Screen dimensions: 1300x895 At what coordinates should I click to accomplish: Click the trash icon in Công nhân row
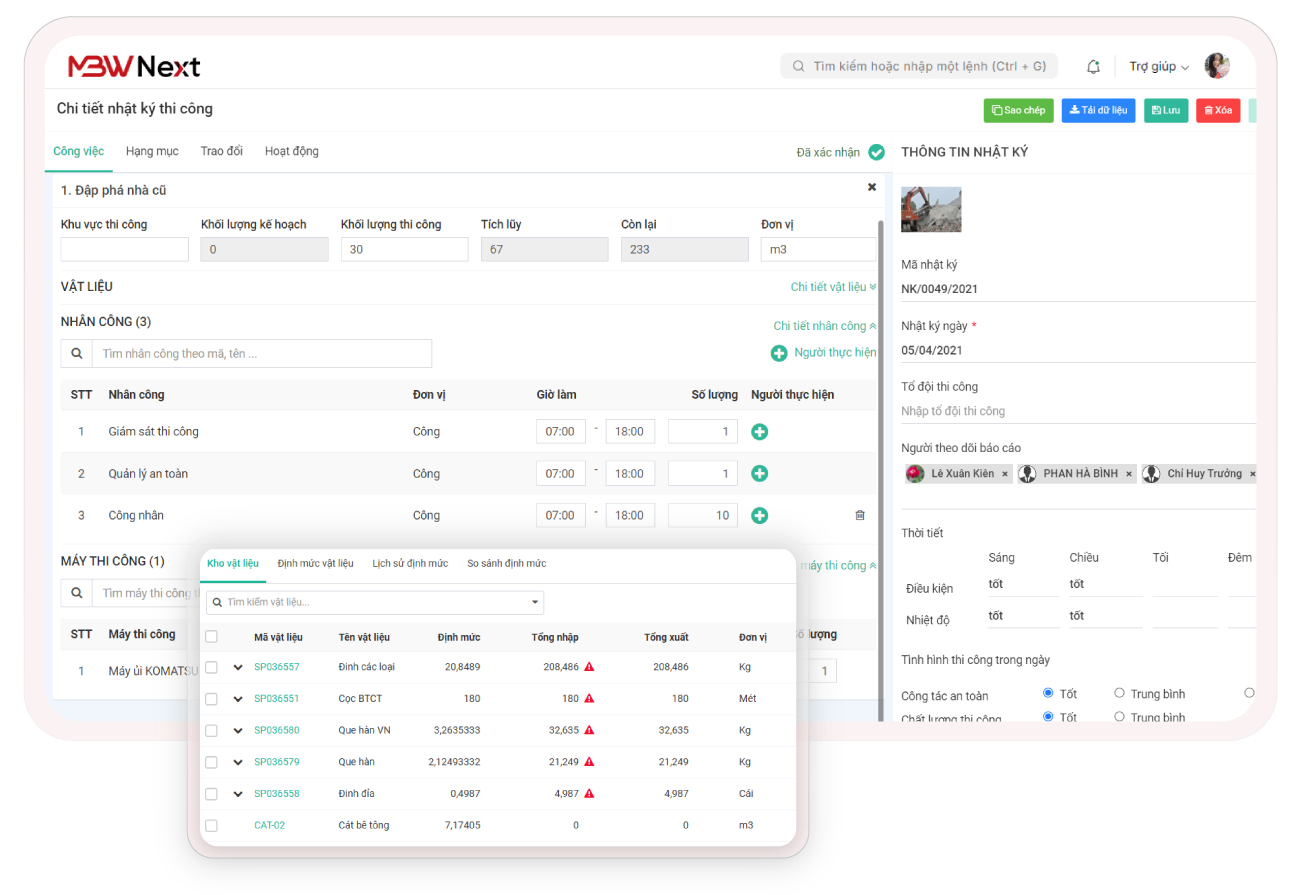tap(860, 516)
